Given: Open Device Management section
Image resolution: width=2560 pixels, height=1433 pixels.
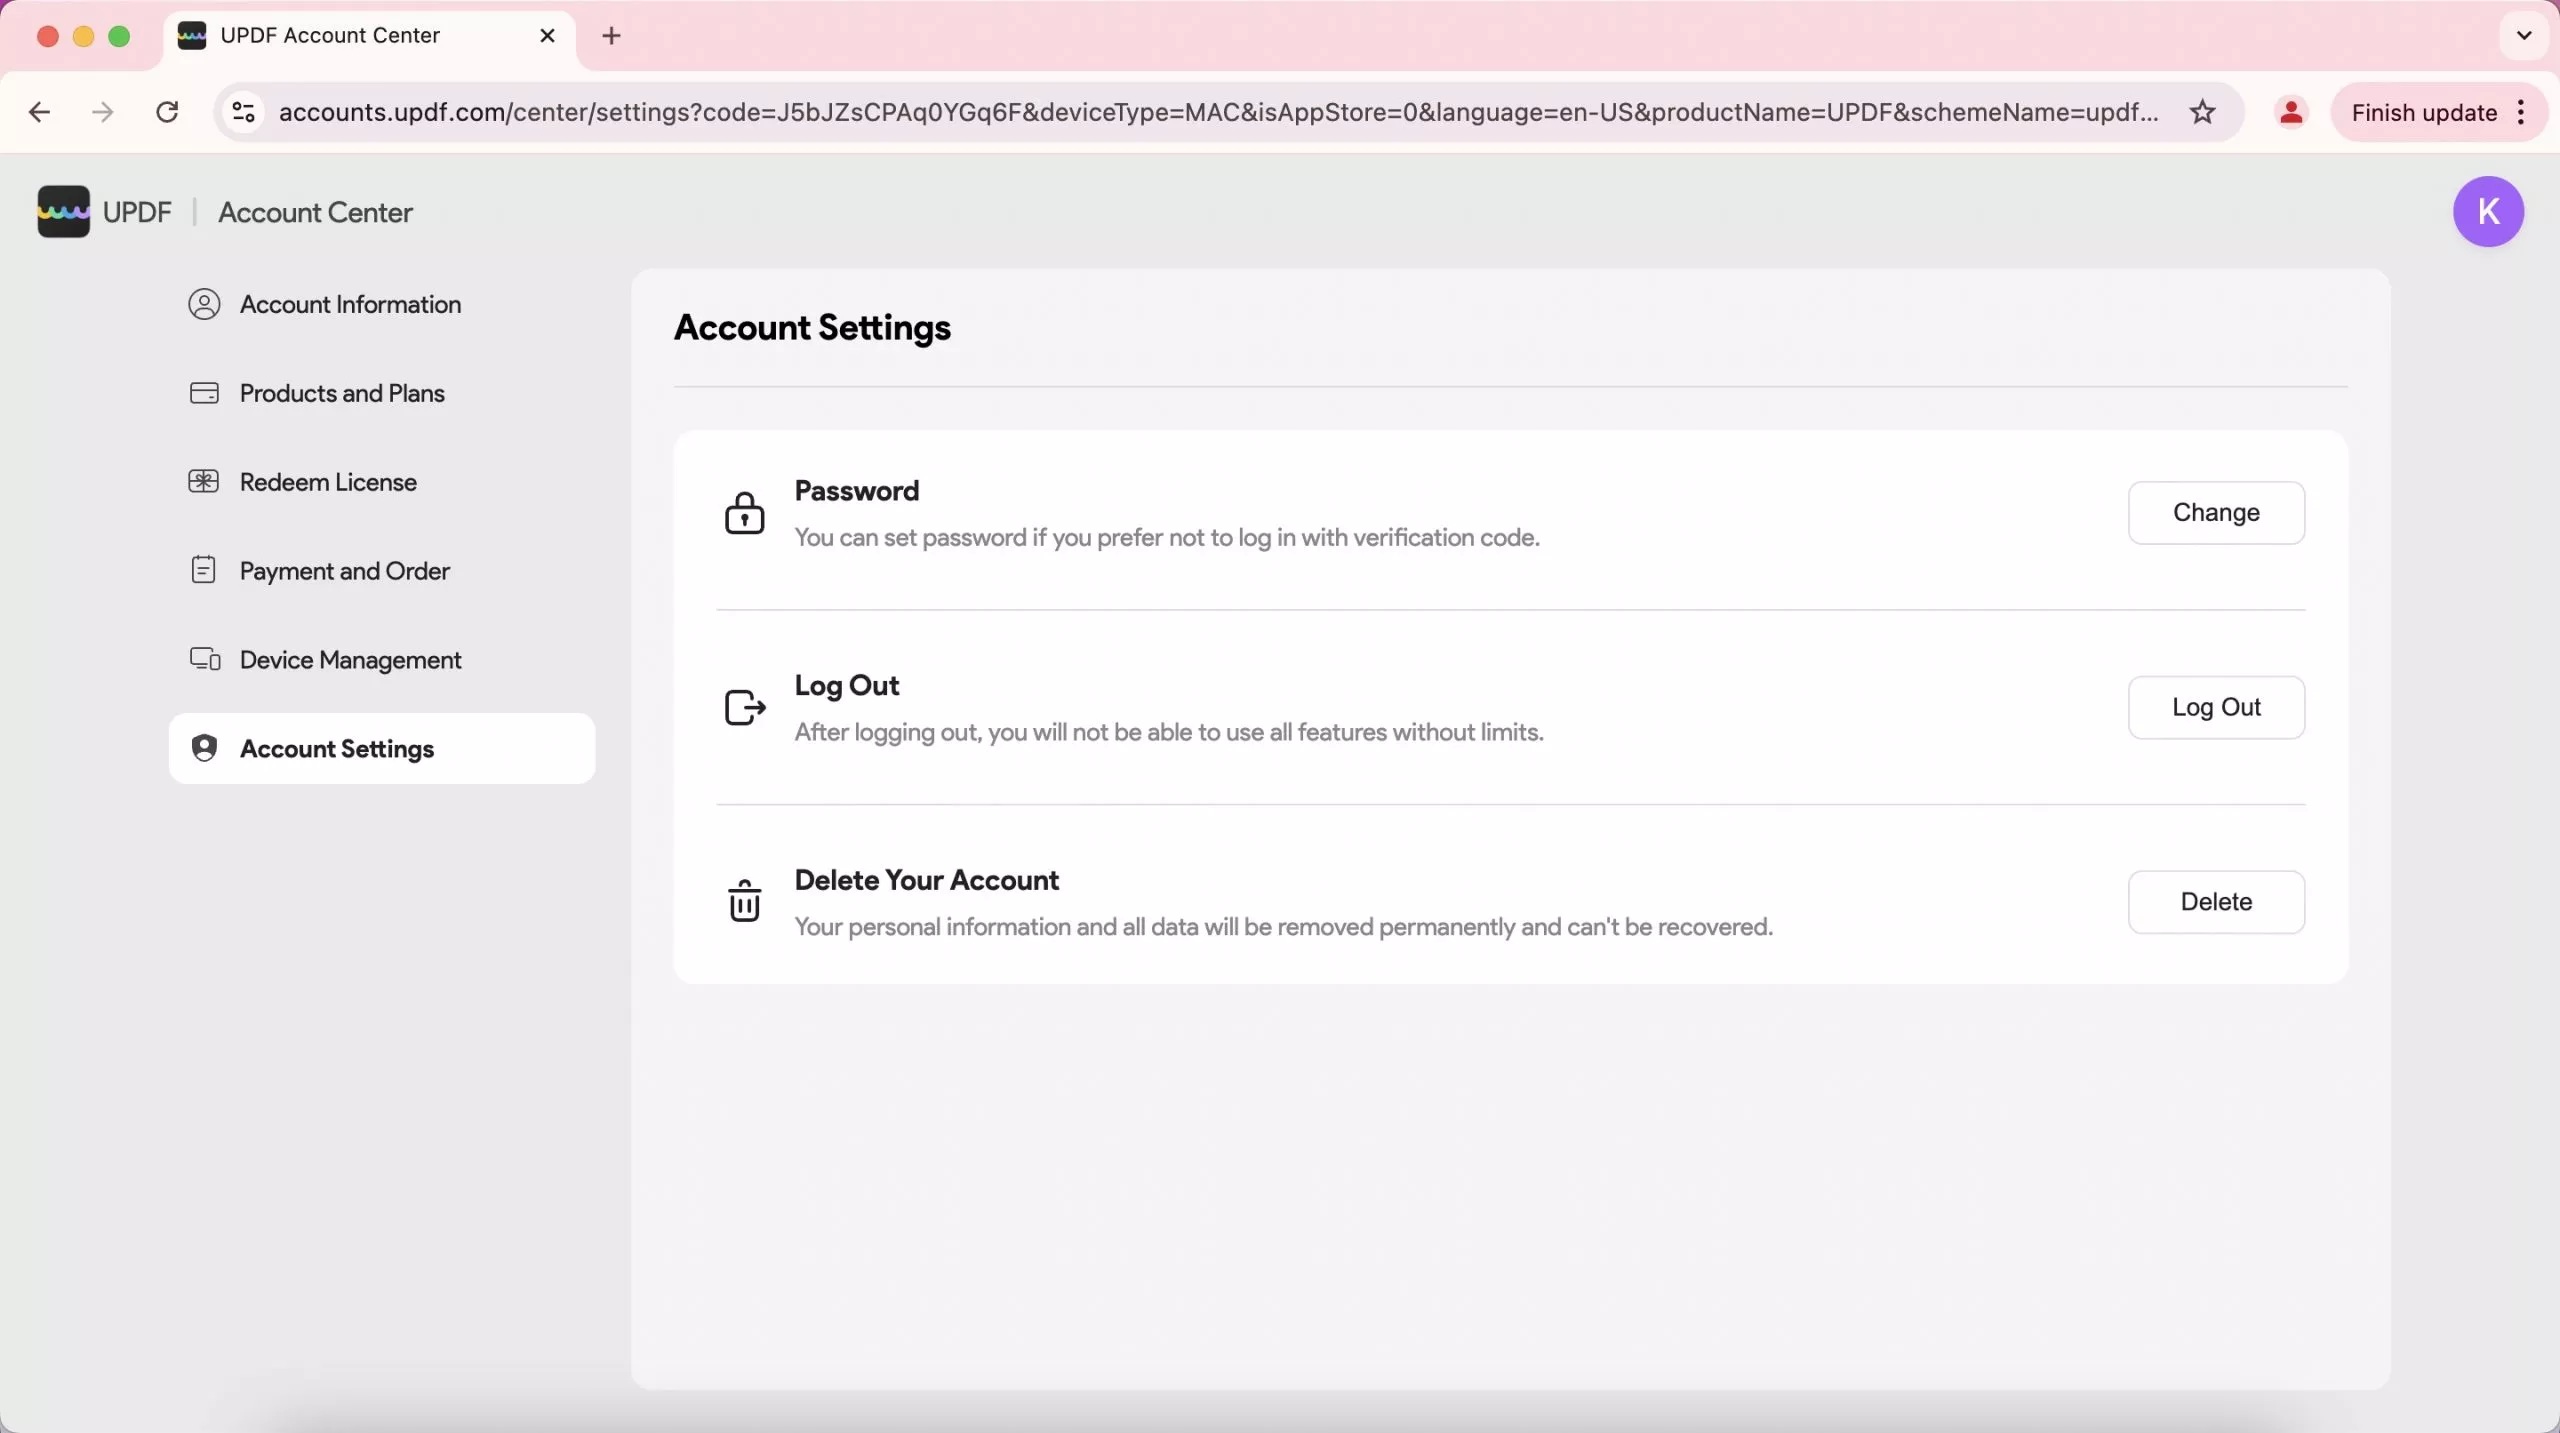Looking at the screenshot, I should coord(349,660).
